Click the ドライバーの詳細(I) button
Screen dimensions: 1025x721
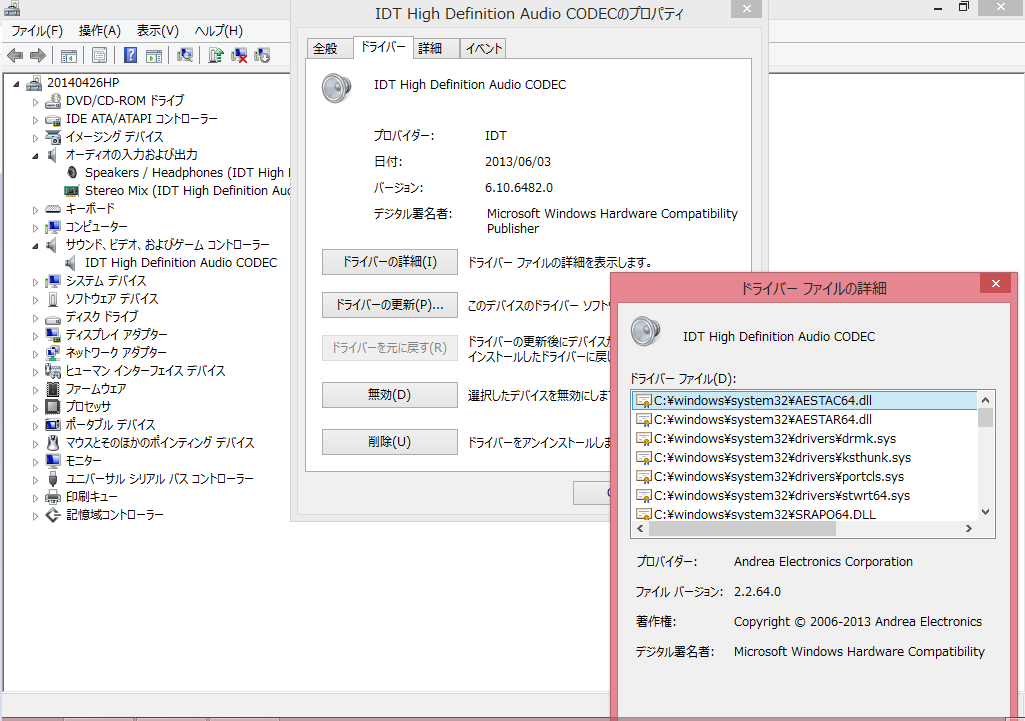(390, 262)
